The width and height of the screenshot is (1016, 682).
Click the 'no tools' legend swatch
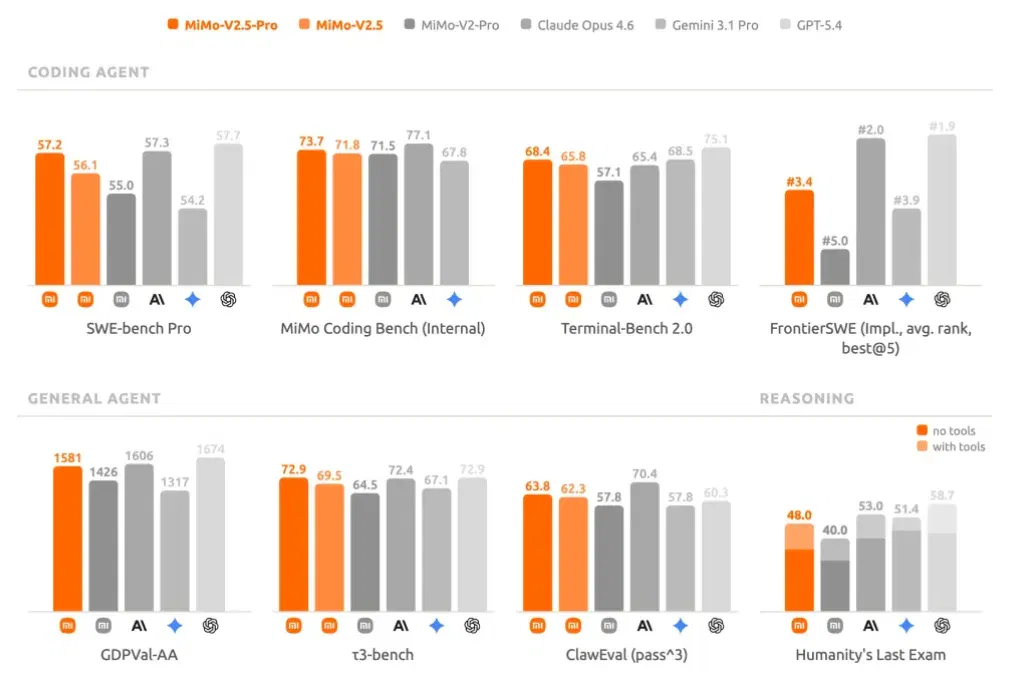(x=922, y=430)
